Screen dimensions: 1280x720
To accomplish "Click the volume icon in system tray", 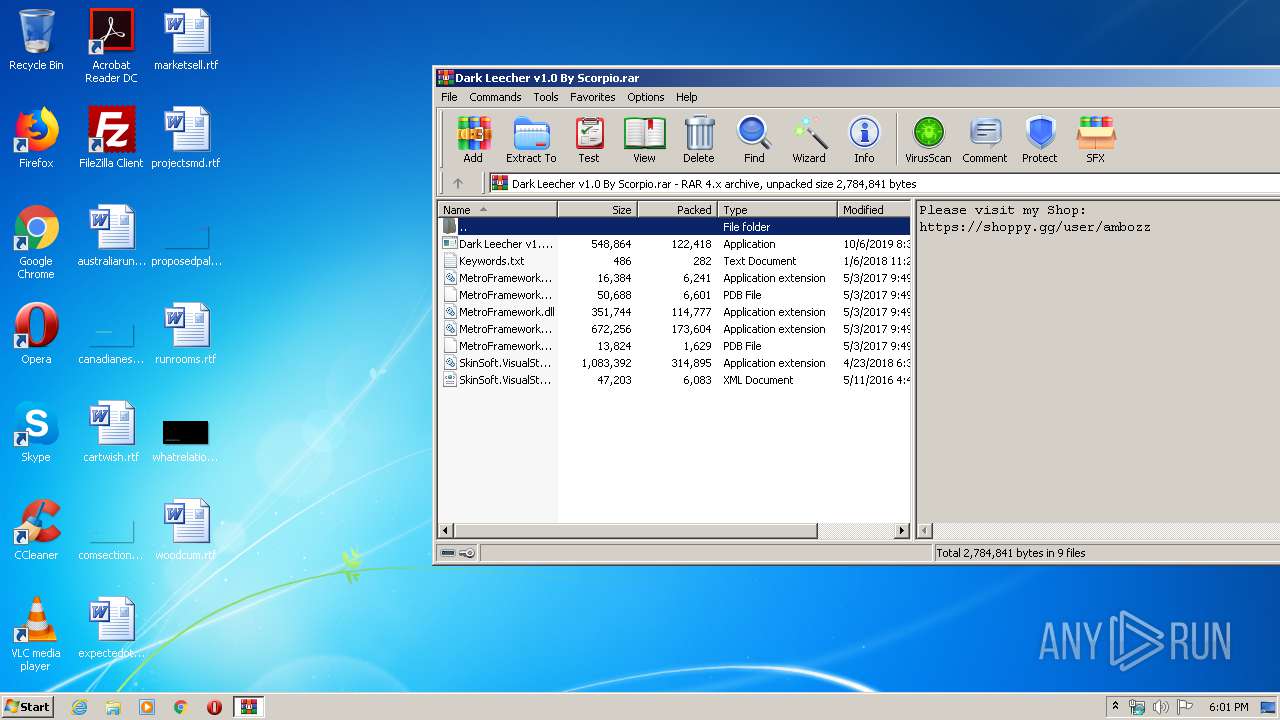I will [1160, 707].
